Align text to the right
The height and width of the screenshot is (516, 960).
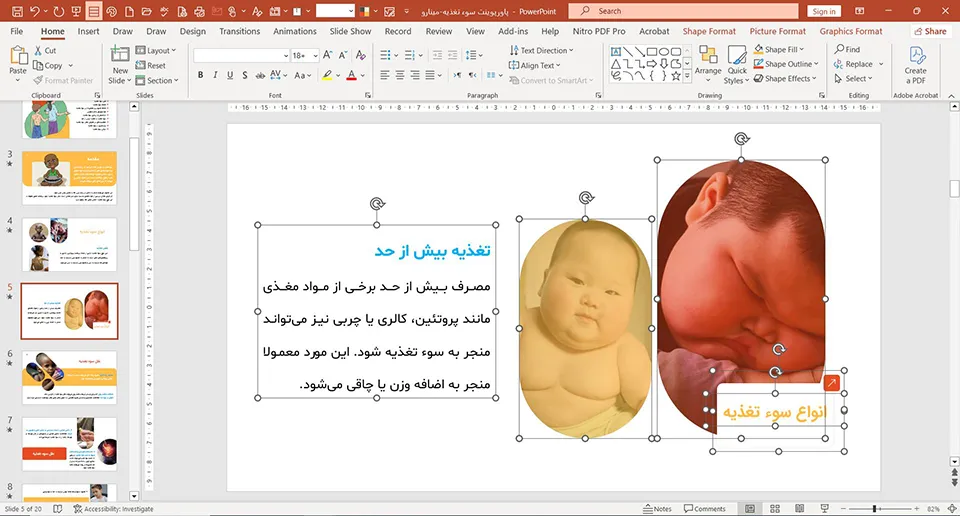[x=414, y=75]
